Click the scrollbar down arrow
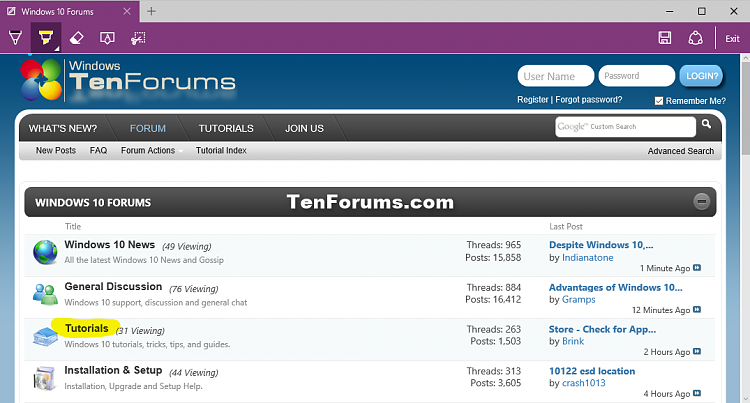750x403 pixels. [x=745, y=398]
